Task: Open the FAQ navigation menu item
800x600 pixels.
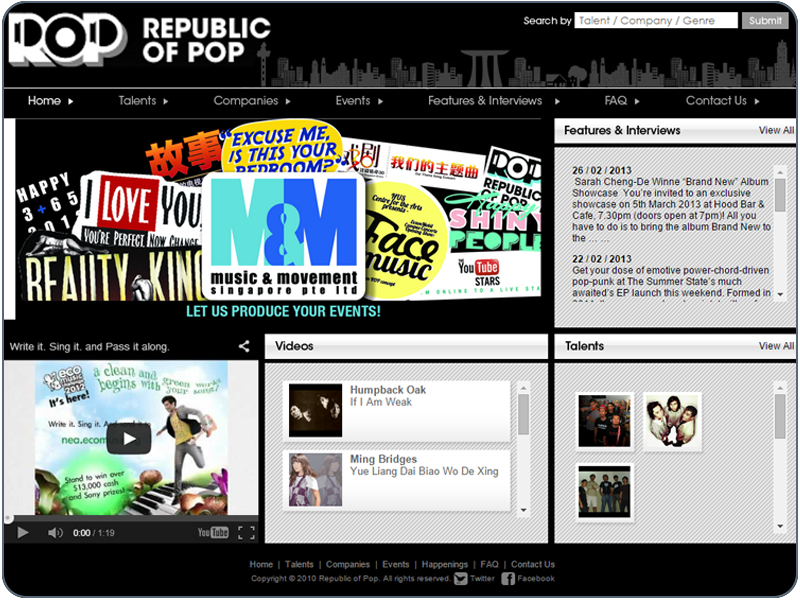Action: pos(616,101)
